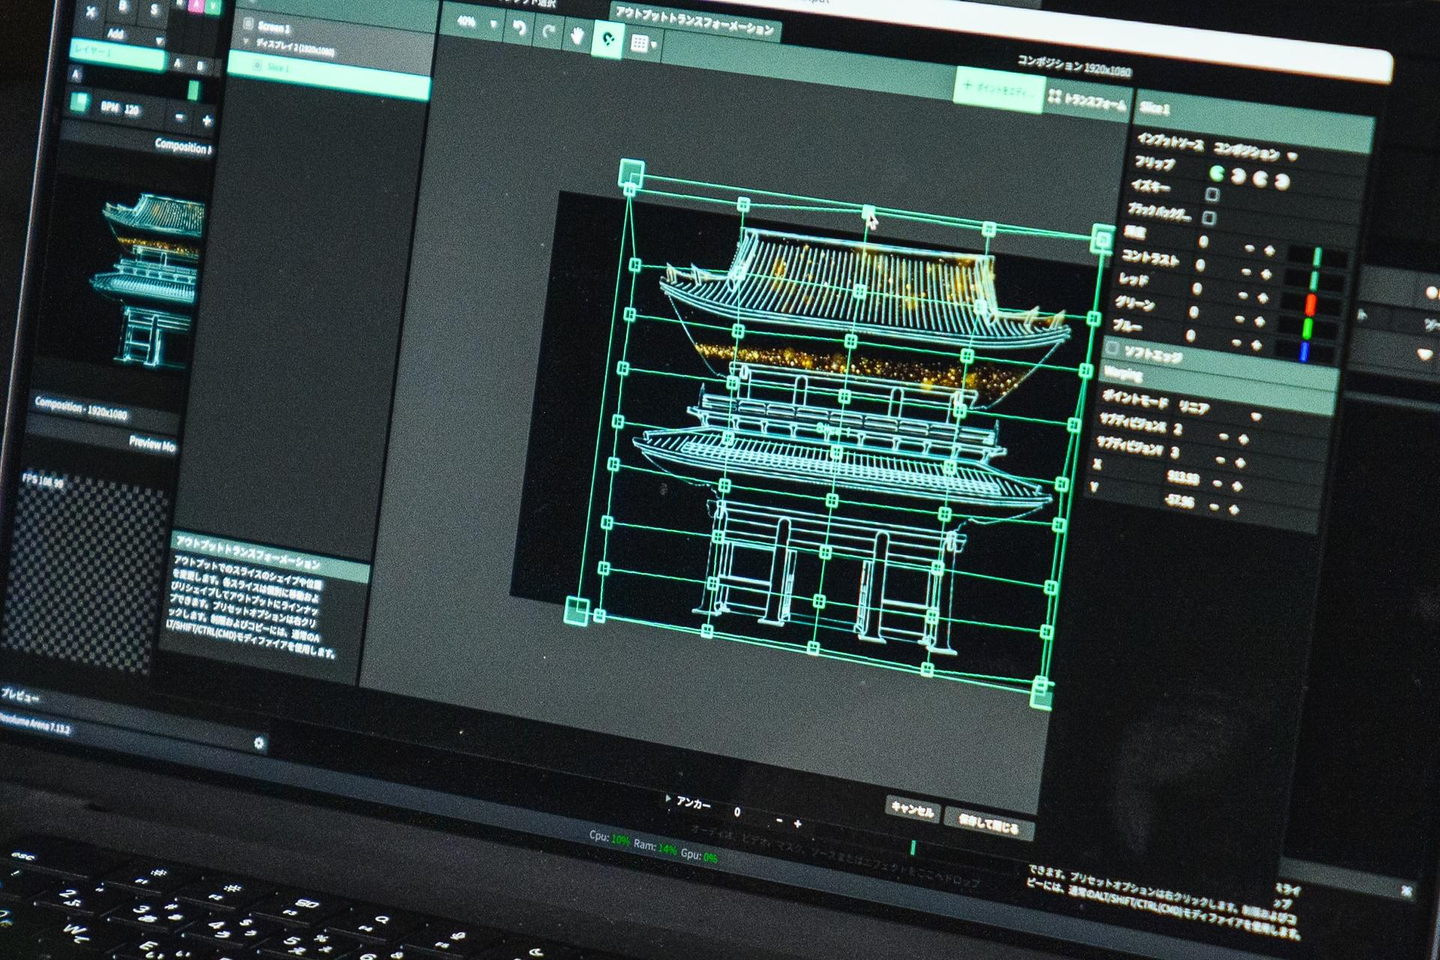Open the grid options dropdown icon
1440x960 pixels.
(642, 43)
